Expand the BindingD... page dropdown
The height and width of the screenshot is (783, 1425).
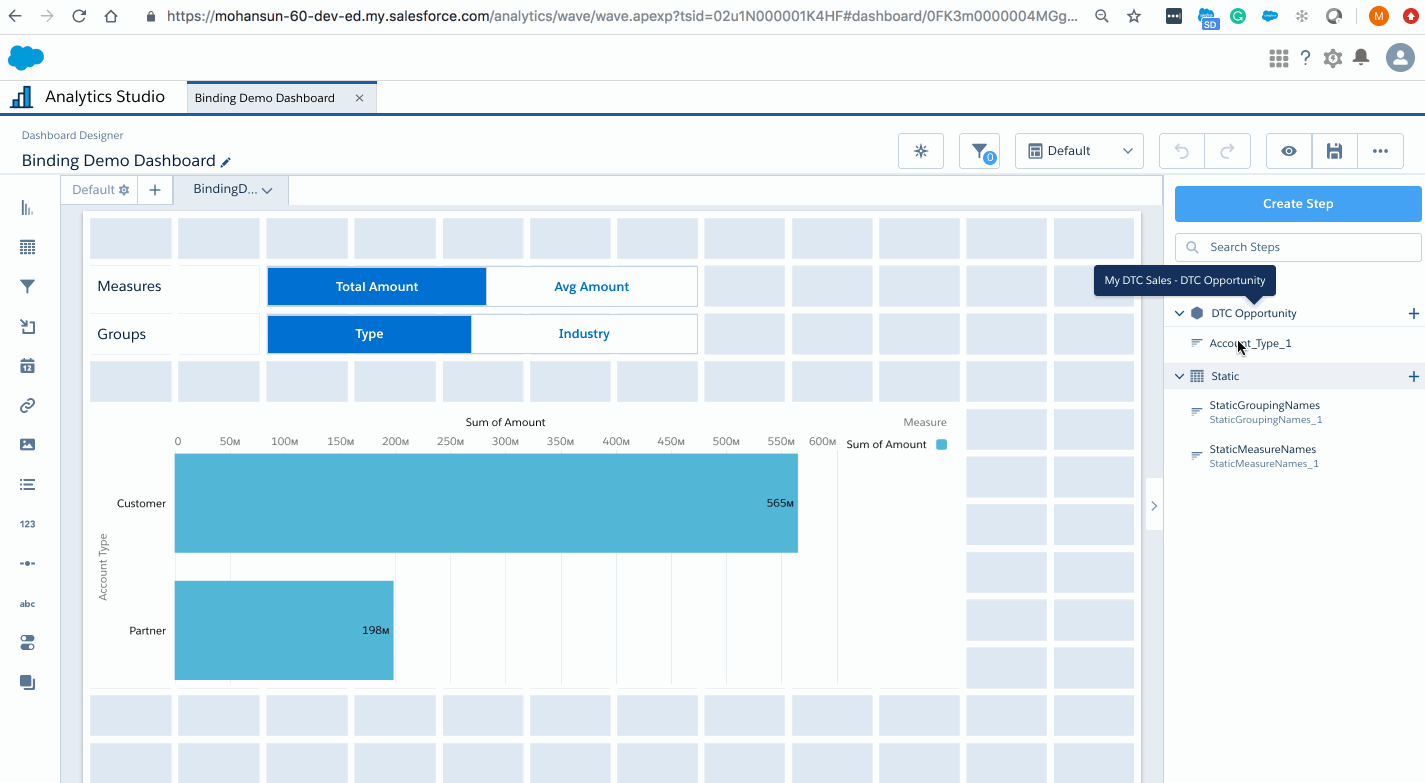tap(267, 190)
